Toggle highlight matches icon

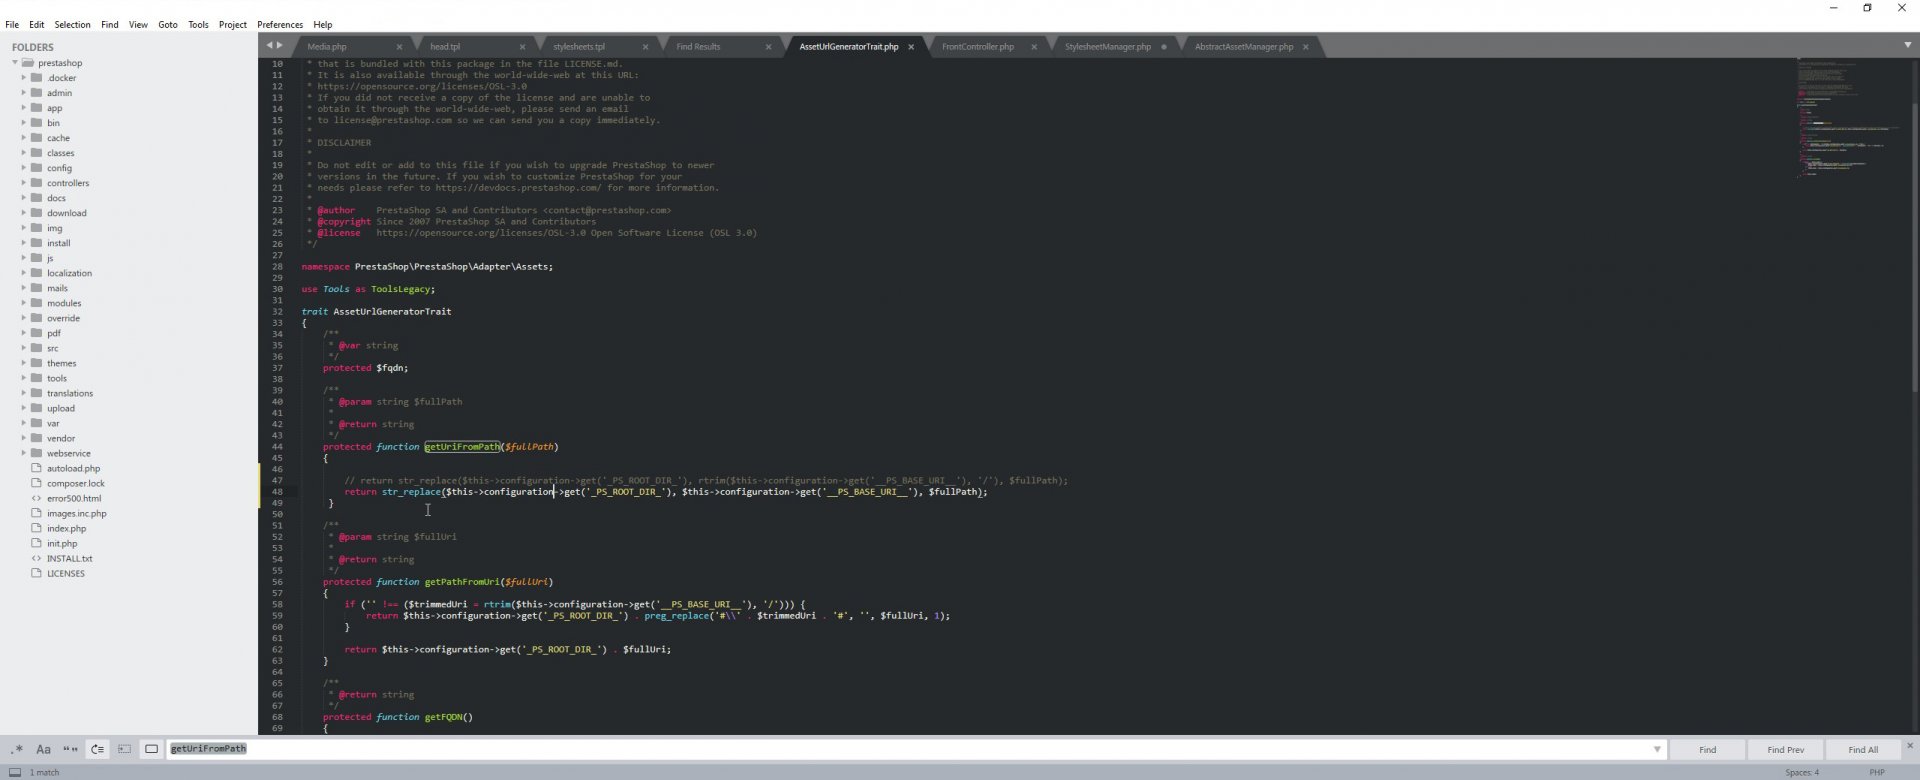tap(151, 749)
